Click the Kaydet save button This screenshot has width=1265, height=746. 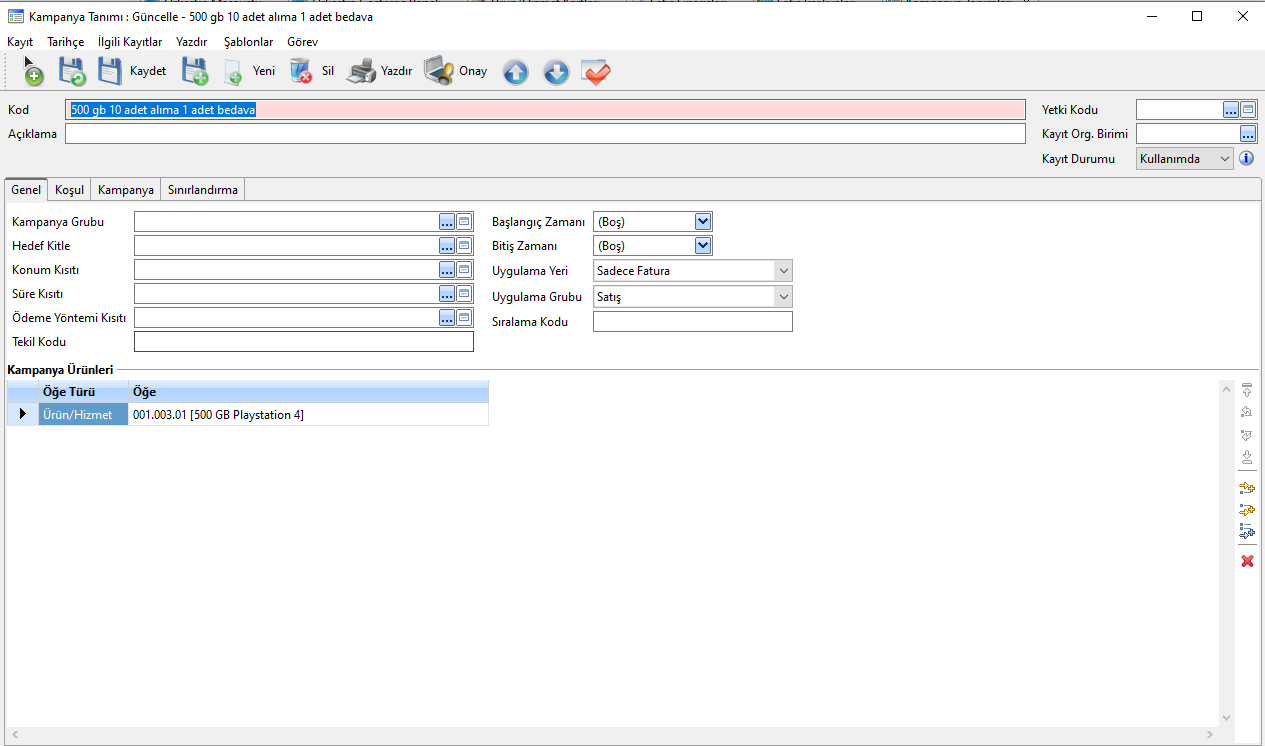coord(131,71)
